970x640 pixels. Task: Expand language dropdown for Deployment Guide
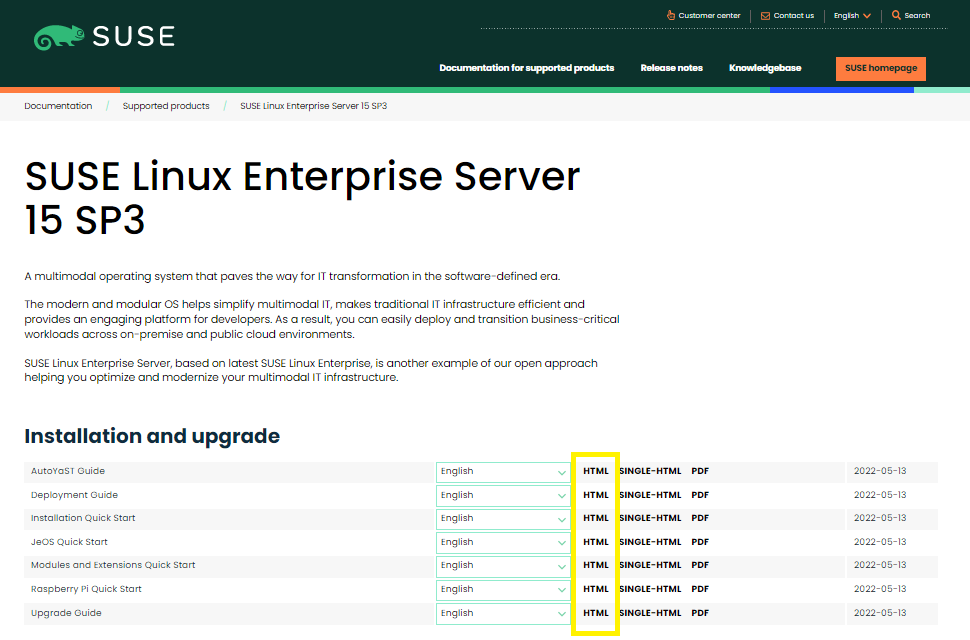tap(502, 495)
